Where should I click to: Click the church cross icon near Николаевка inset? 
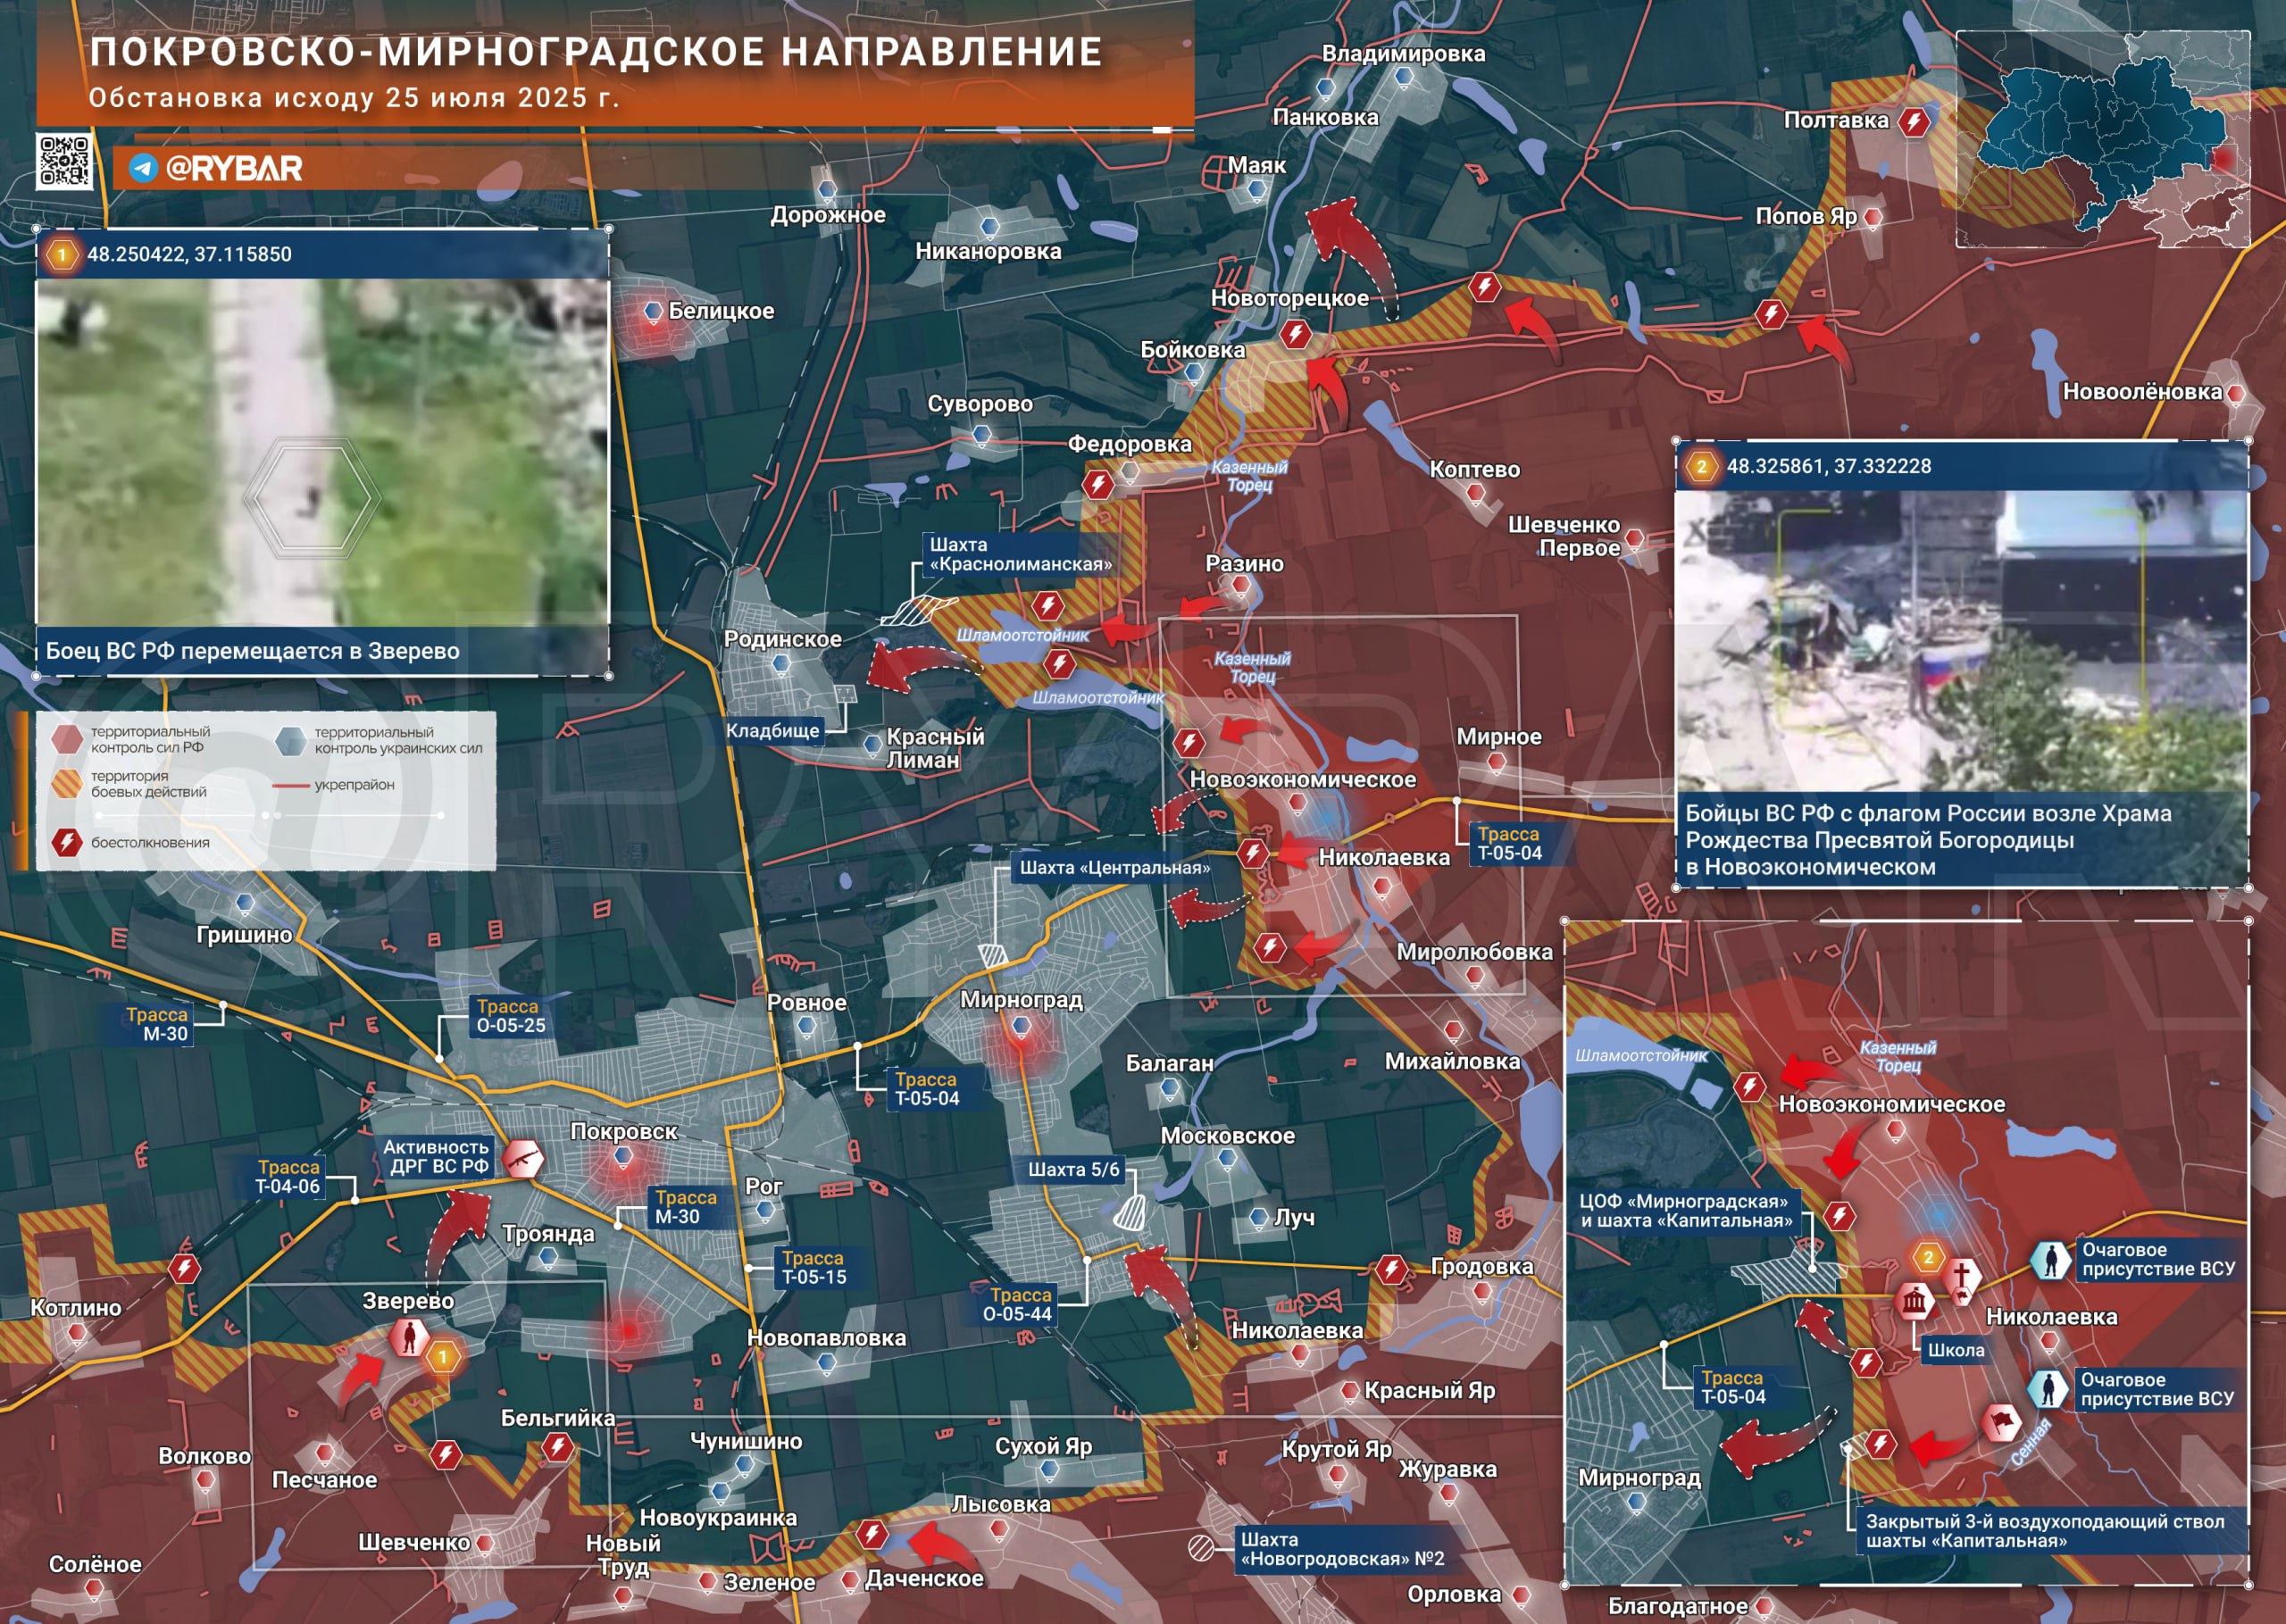pos(1963,1277)
